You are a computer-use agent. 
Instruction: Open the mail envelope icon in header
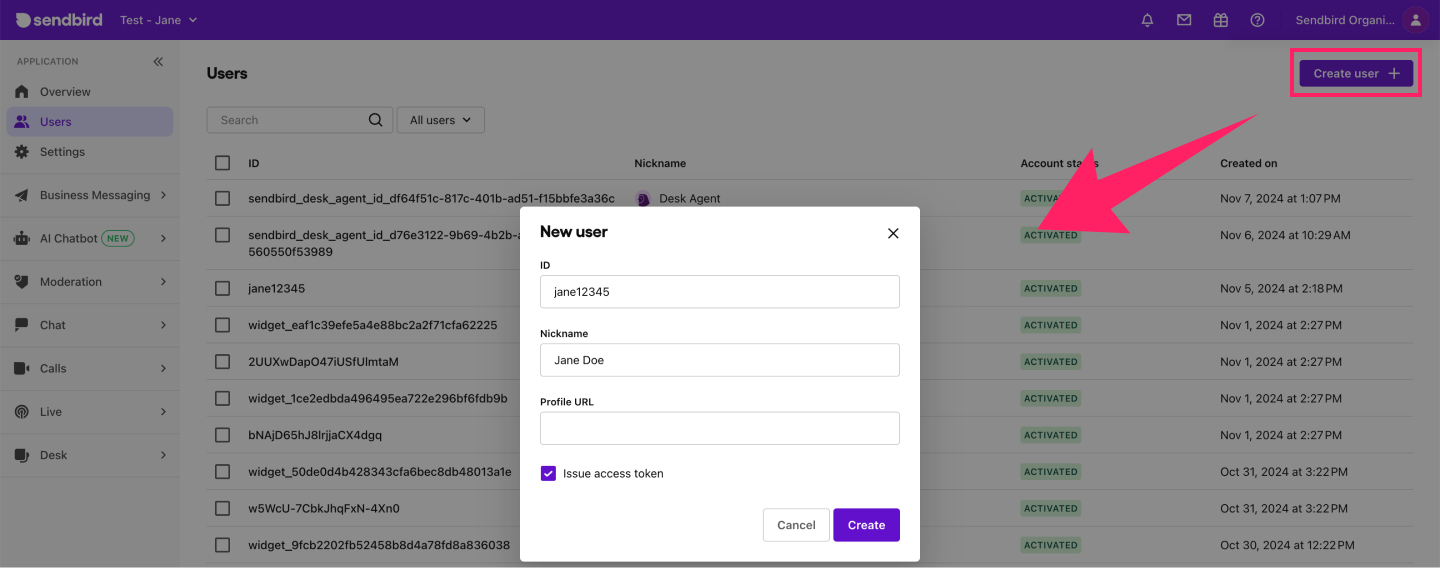pos(1184,20)
